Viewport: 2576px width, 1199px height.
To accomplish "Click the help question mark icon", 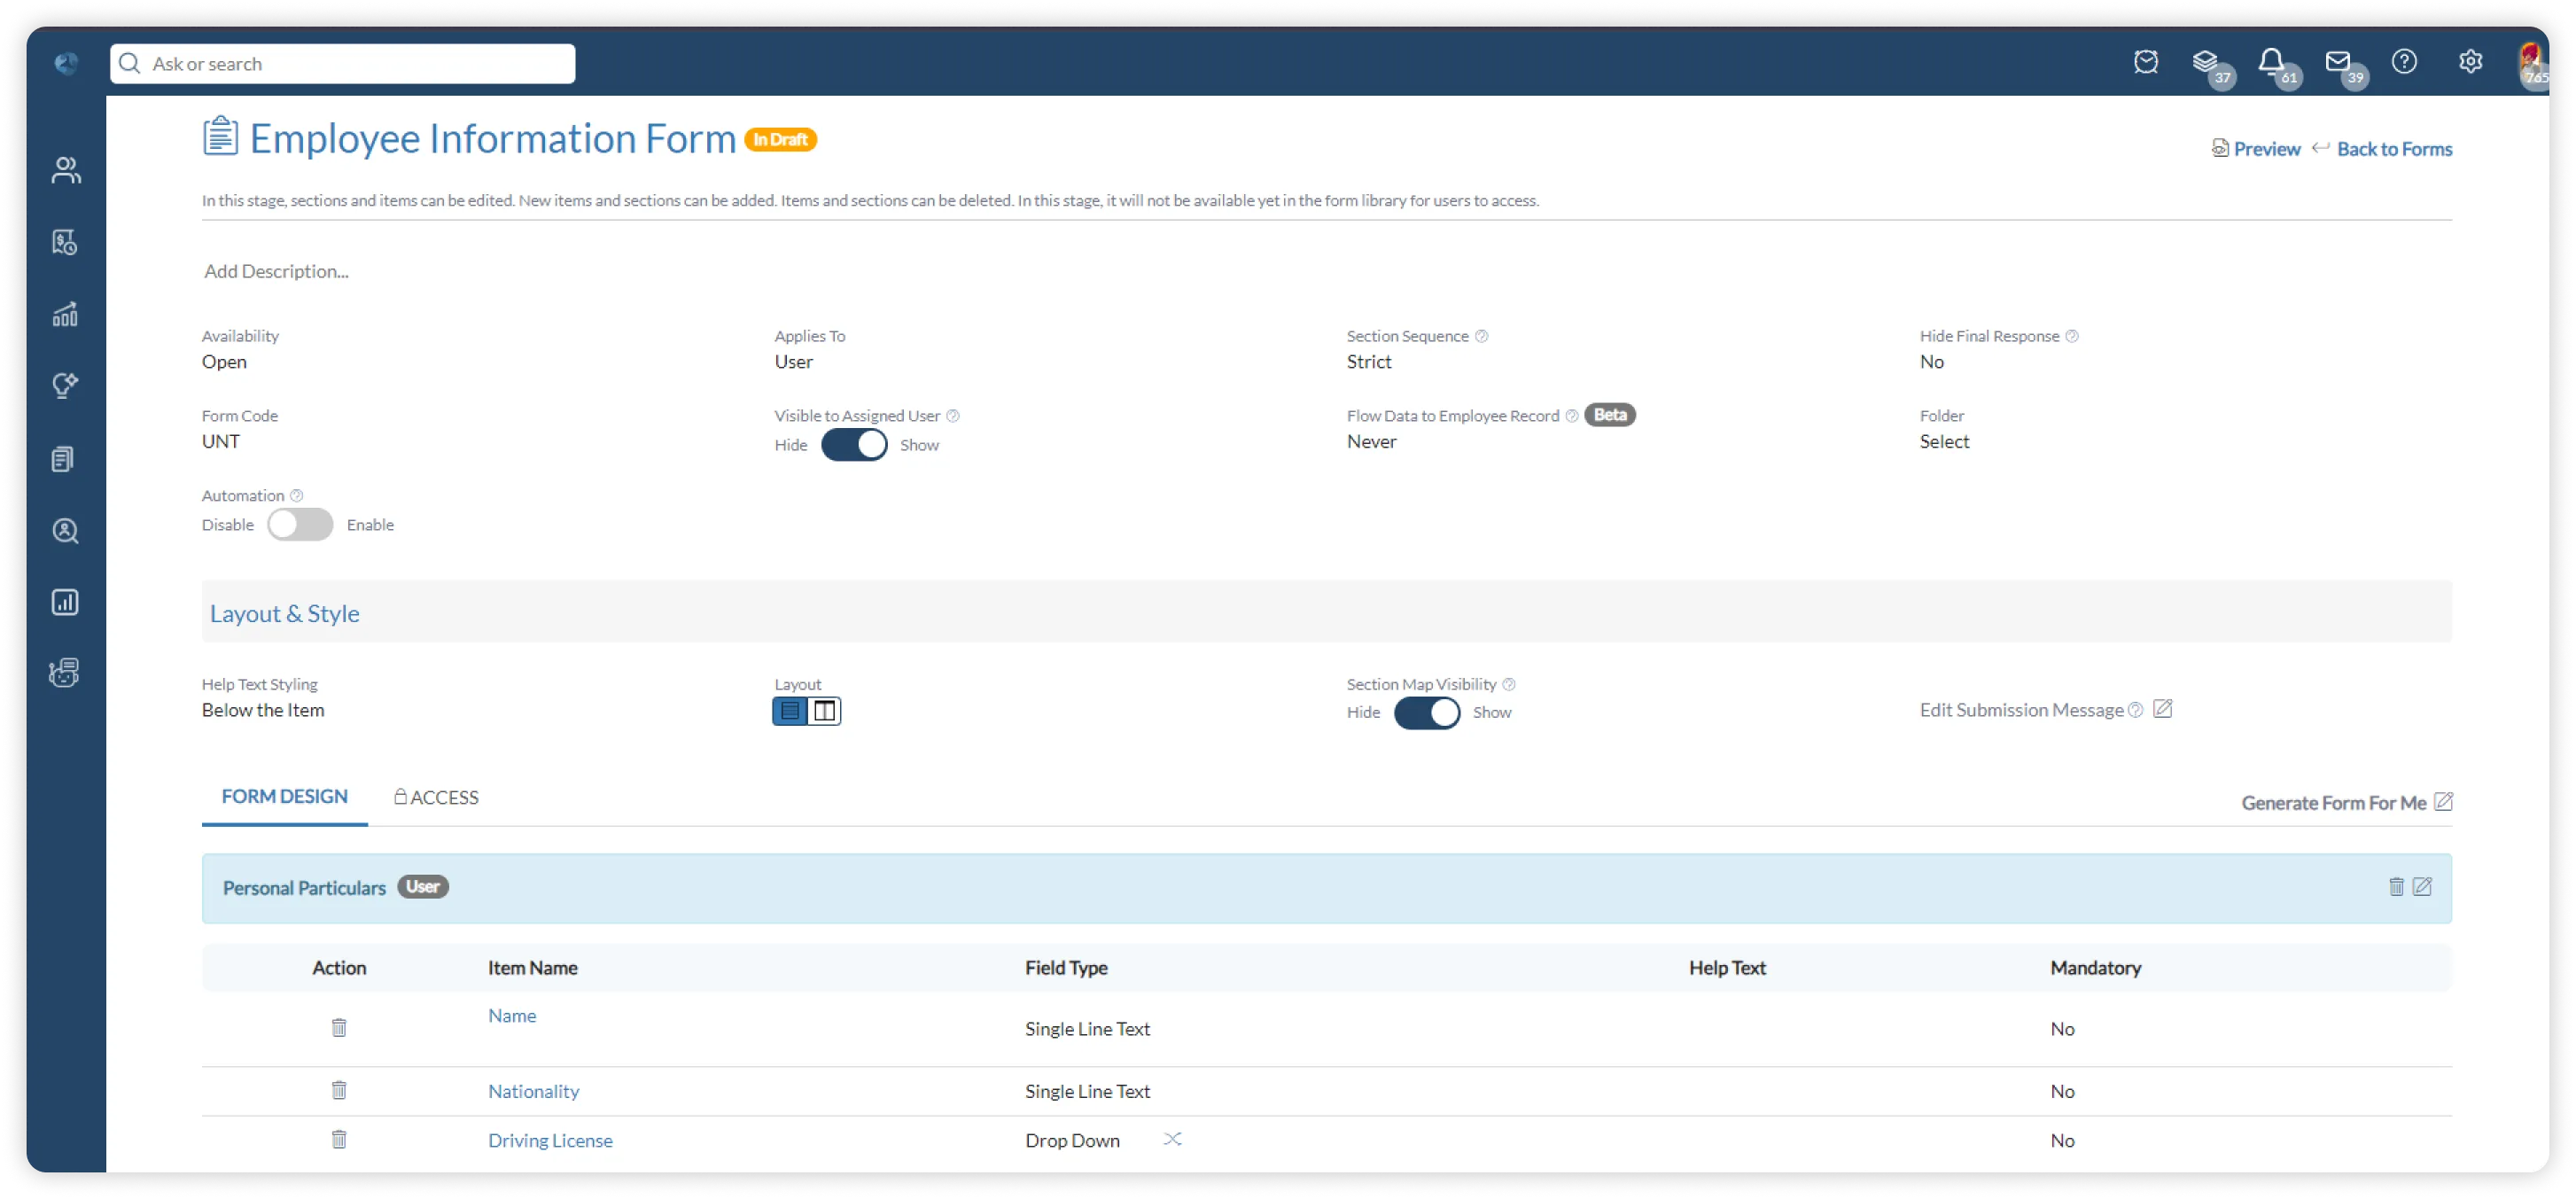I will pyautogui.click(x=2404, y=62).
